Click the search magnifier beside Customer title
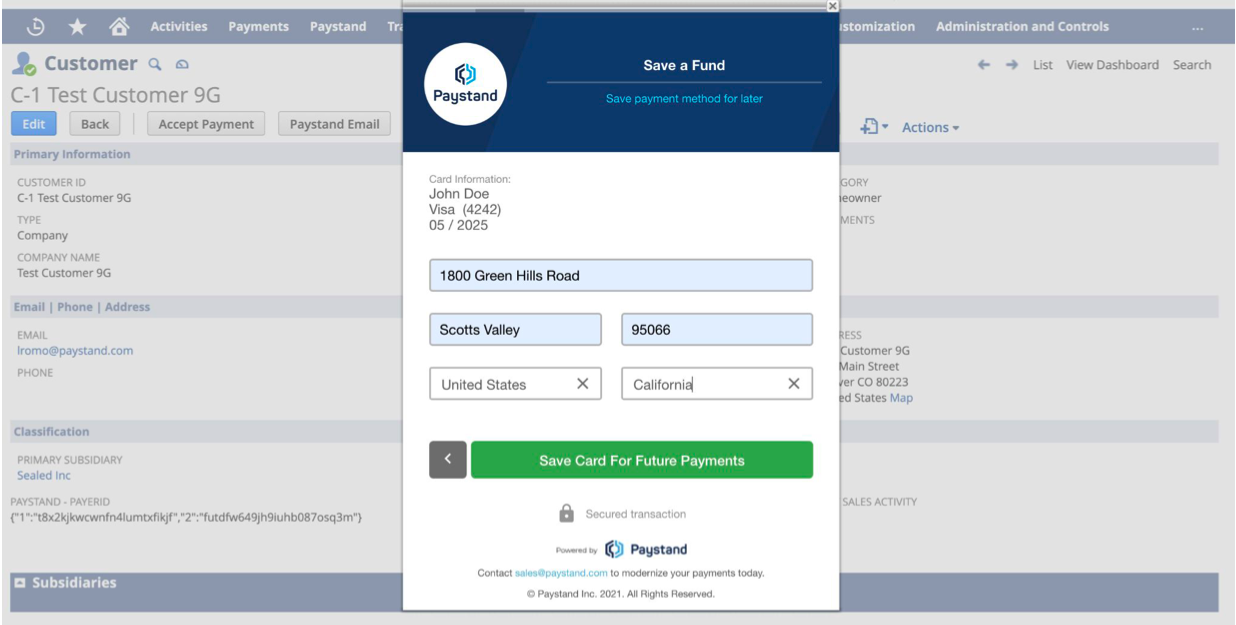Image resolution: width=1236 pixels, height=625 pixels. pos(155,64)
